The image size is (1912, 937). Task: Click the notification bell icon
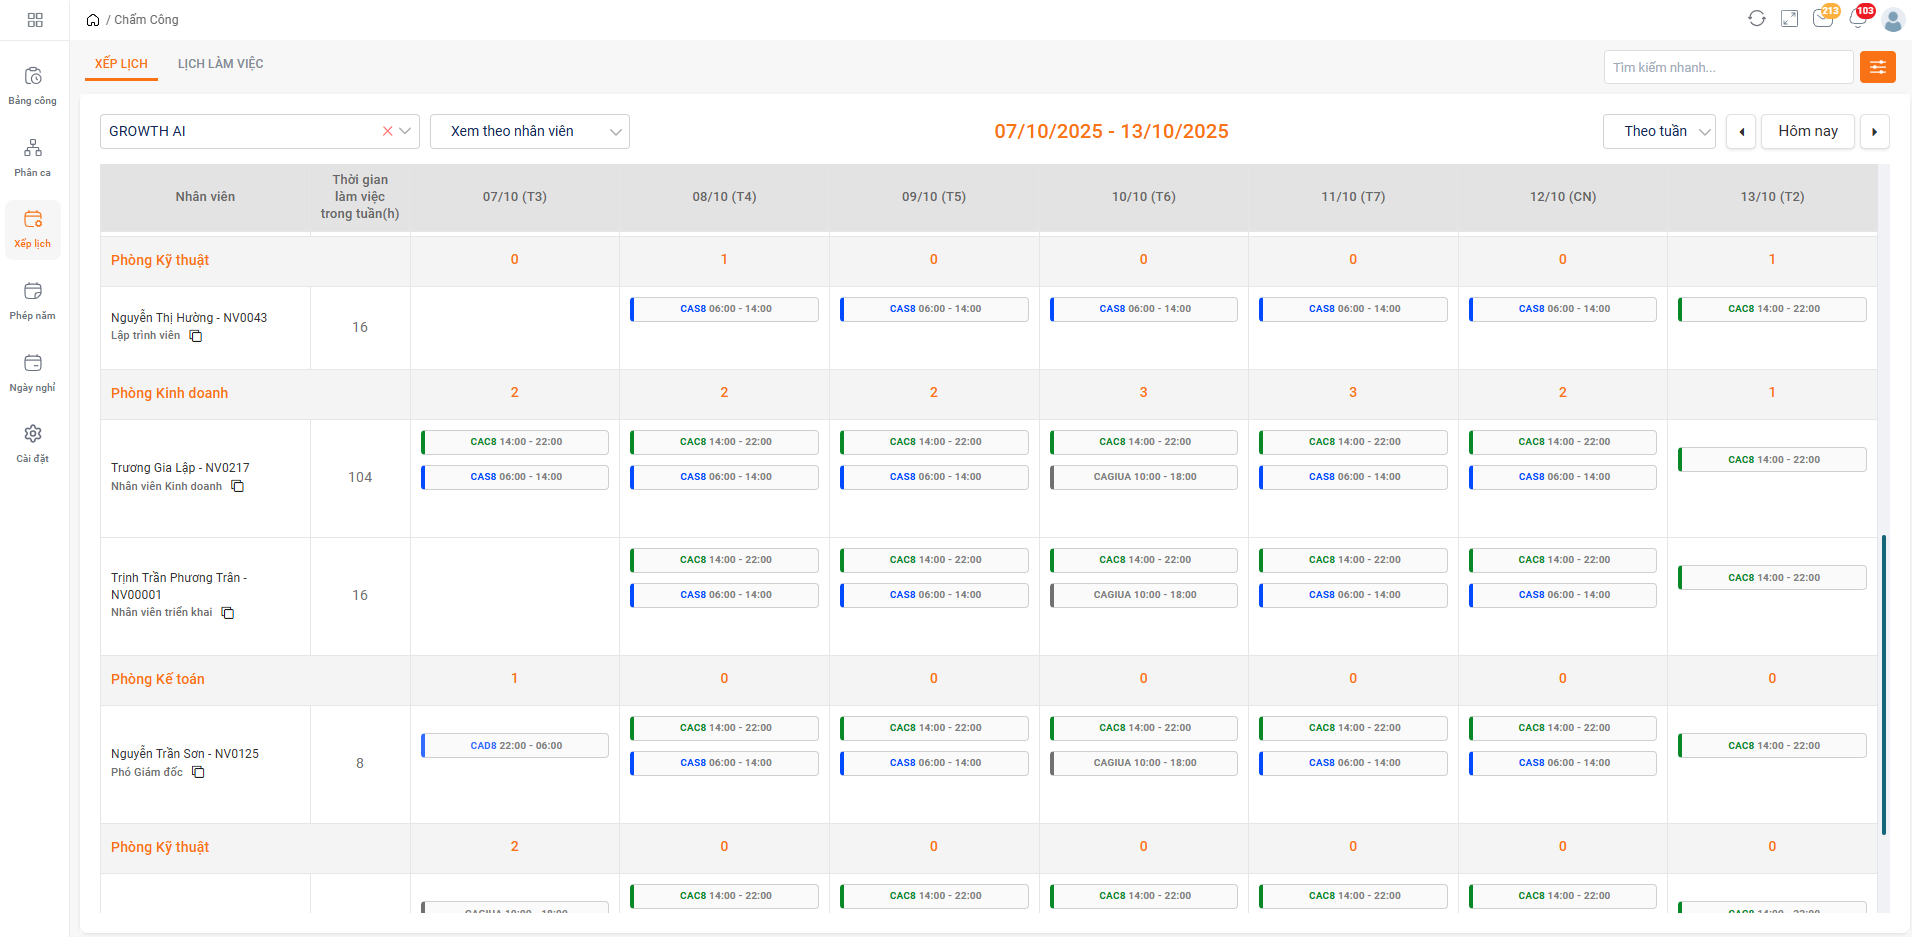pos(1858,19)
